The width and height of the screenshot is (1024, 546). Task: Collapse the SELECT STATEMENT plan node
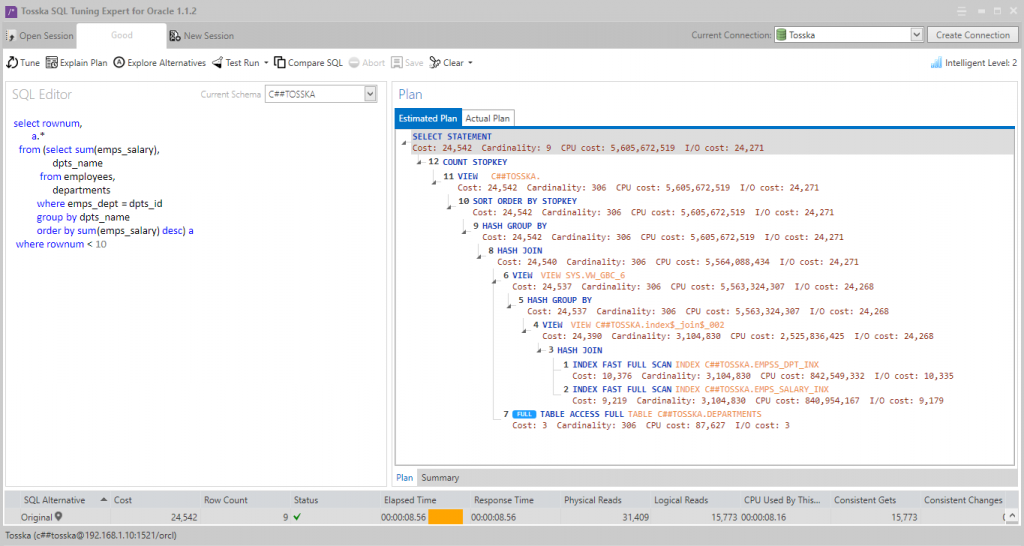404,143
